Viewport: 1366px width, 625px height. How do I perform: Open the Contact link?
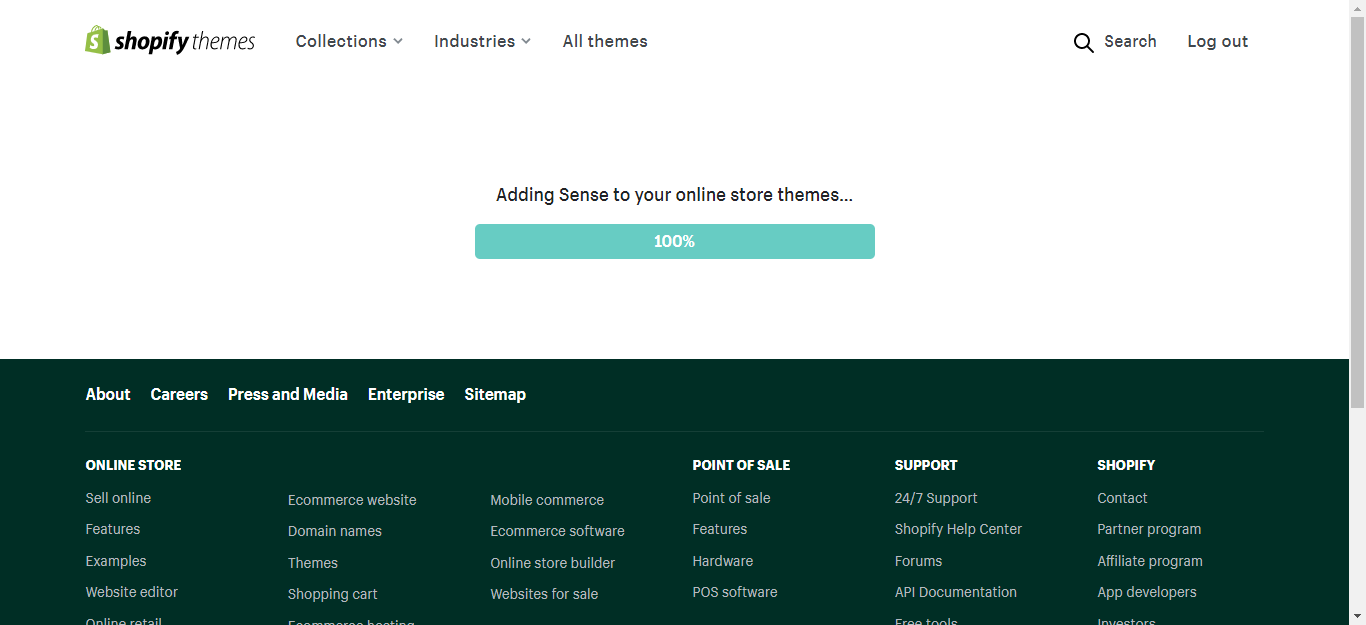coord(1122,498)
